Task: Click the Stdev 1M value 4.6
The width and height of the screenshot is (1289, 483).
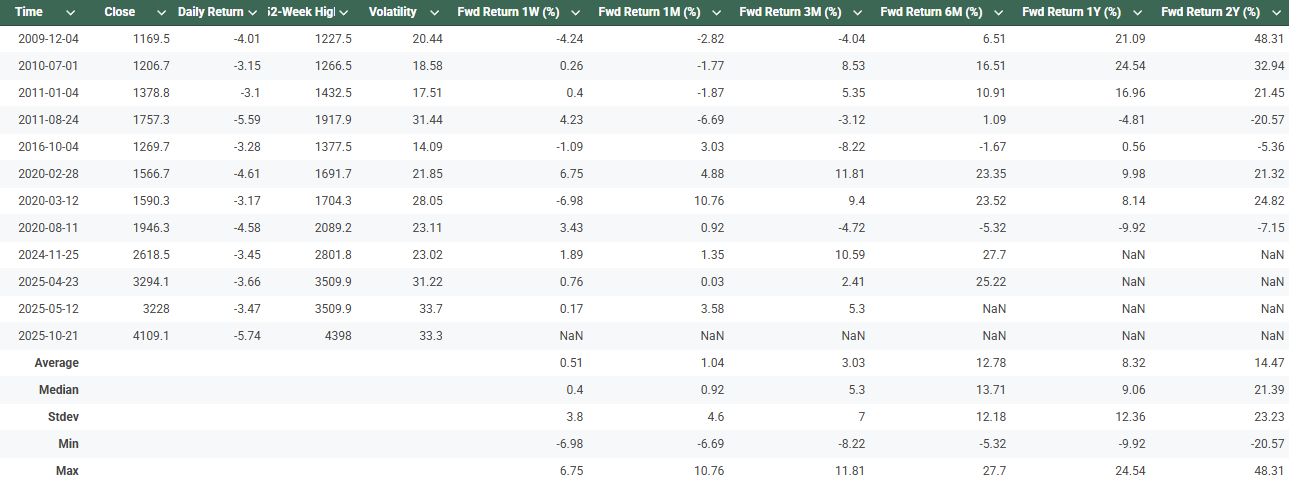Action: [x=716, y=417]
